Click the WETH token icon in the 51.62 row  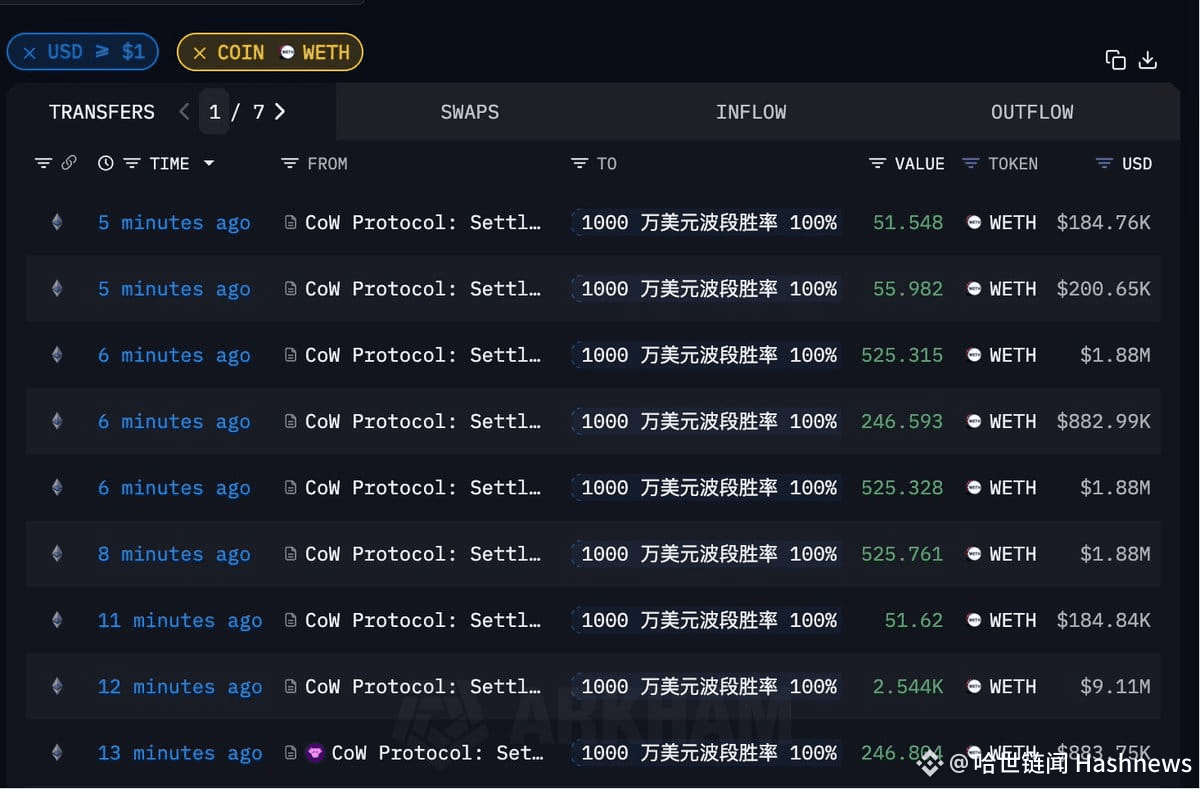pyautogui.click(x=974, y=620)
